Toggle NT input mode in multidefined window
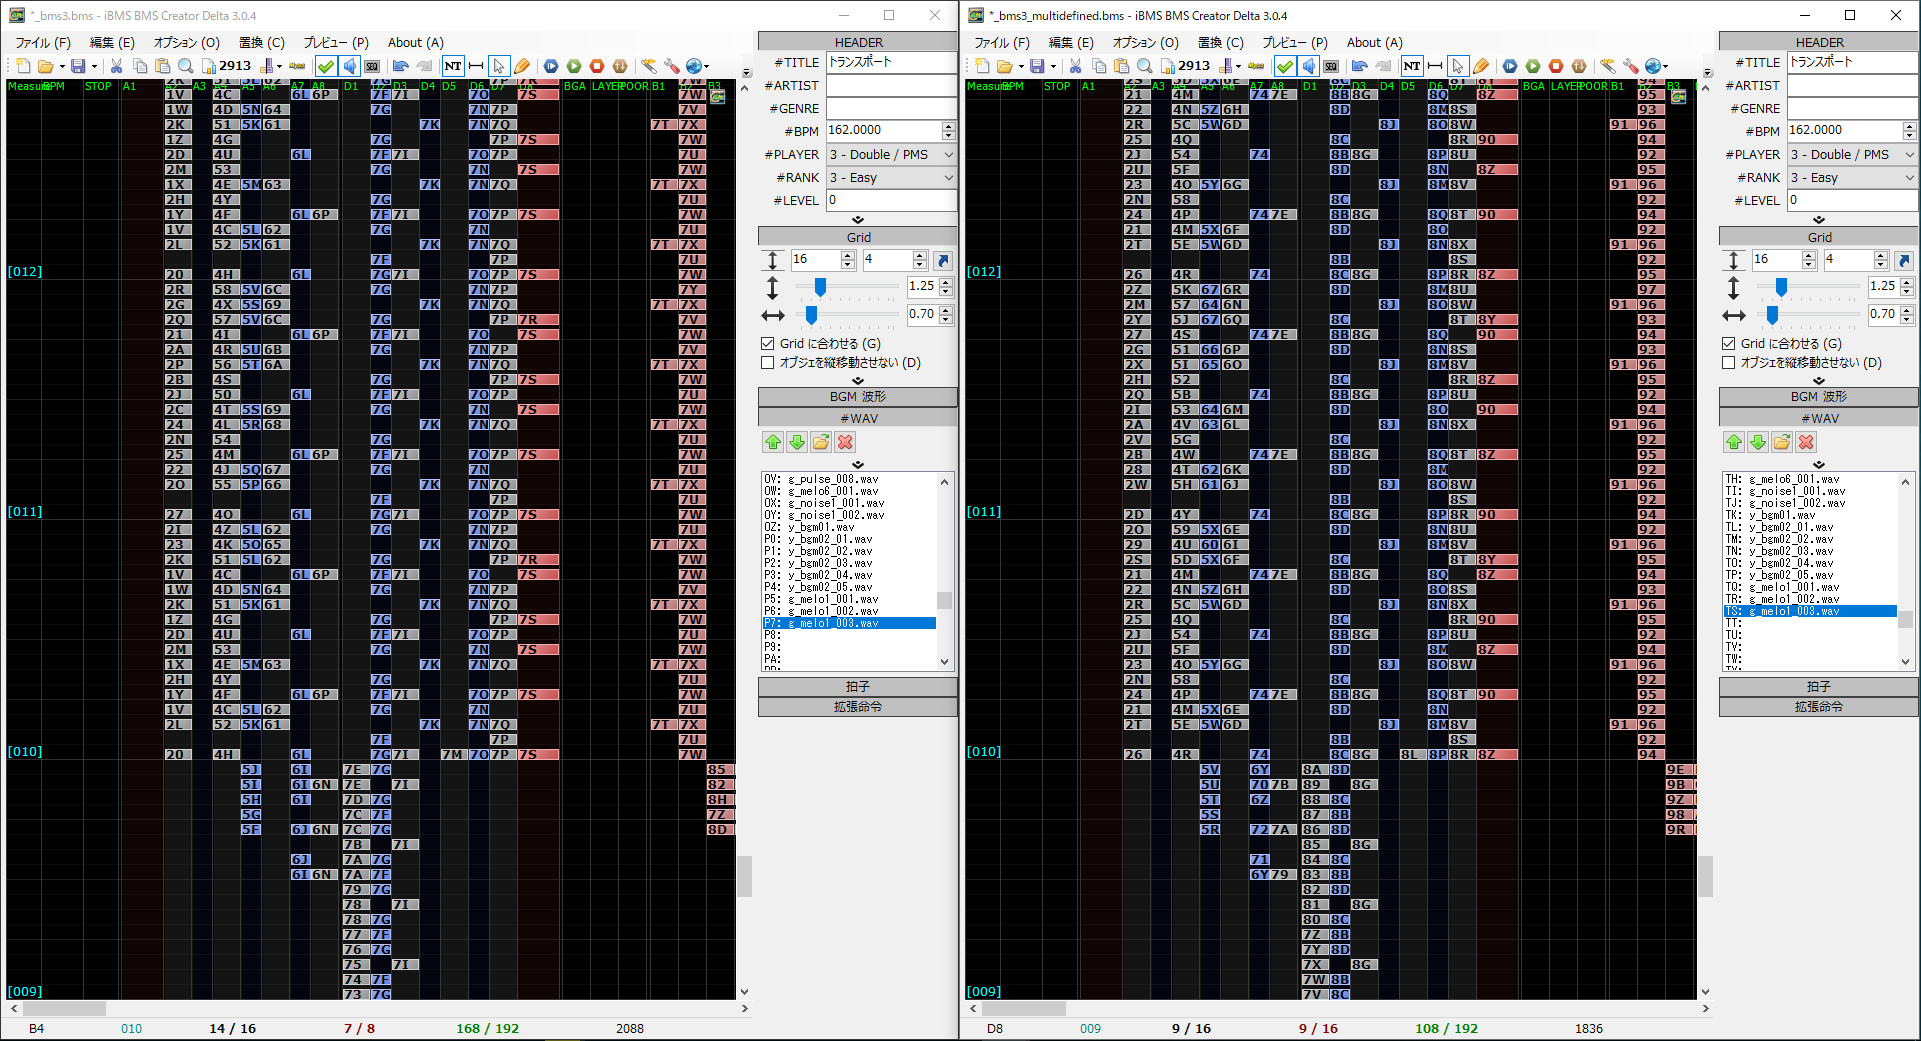1921x1041 pixels. (1412, 66)
